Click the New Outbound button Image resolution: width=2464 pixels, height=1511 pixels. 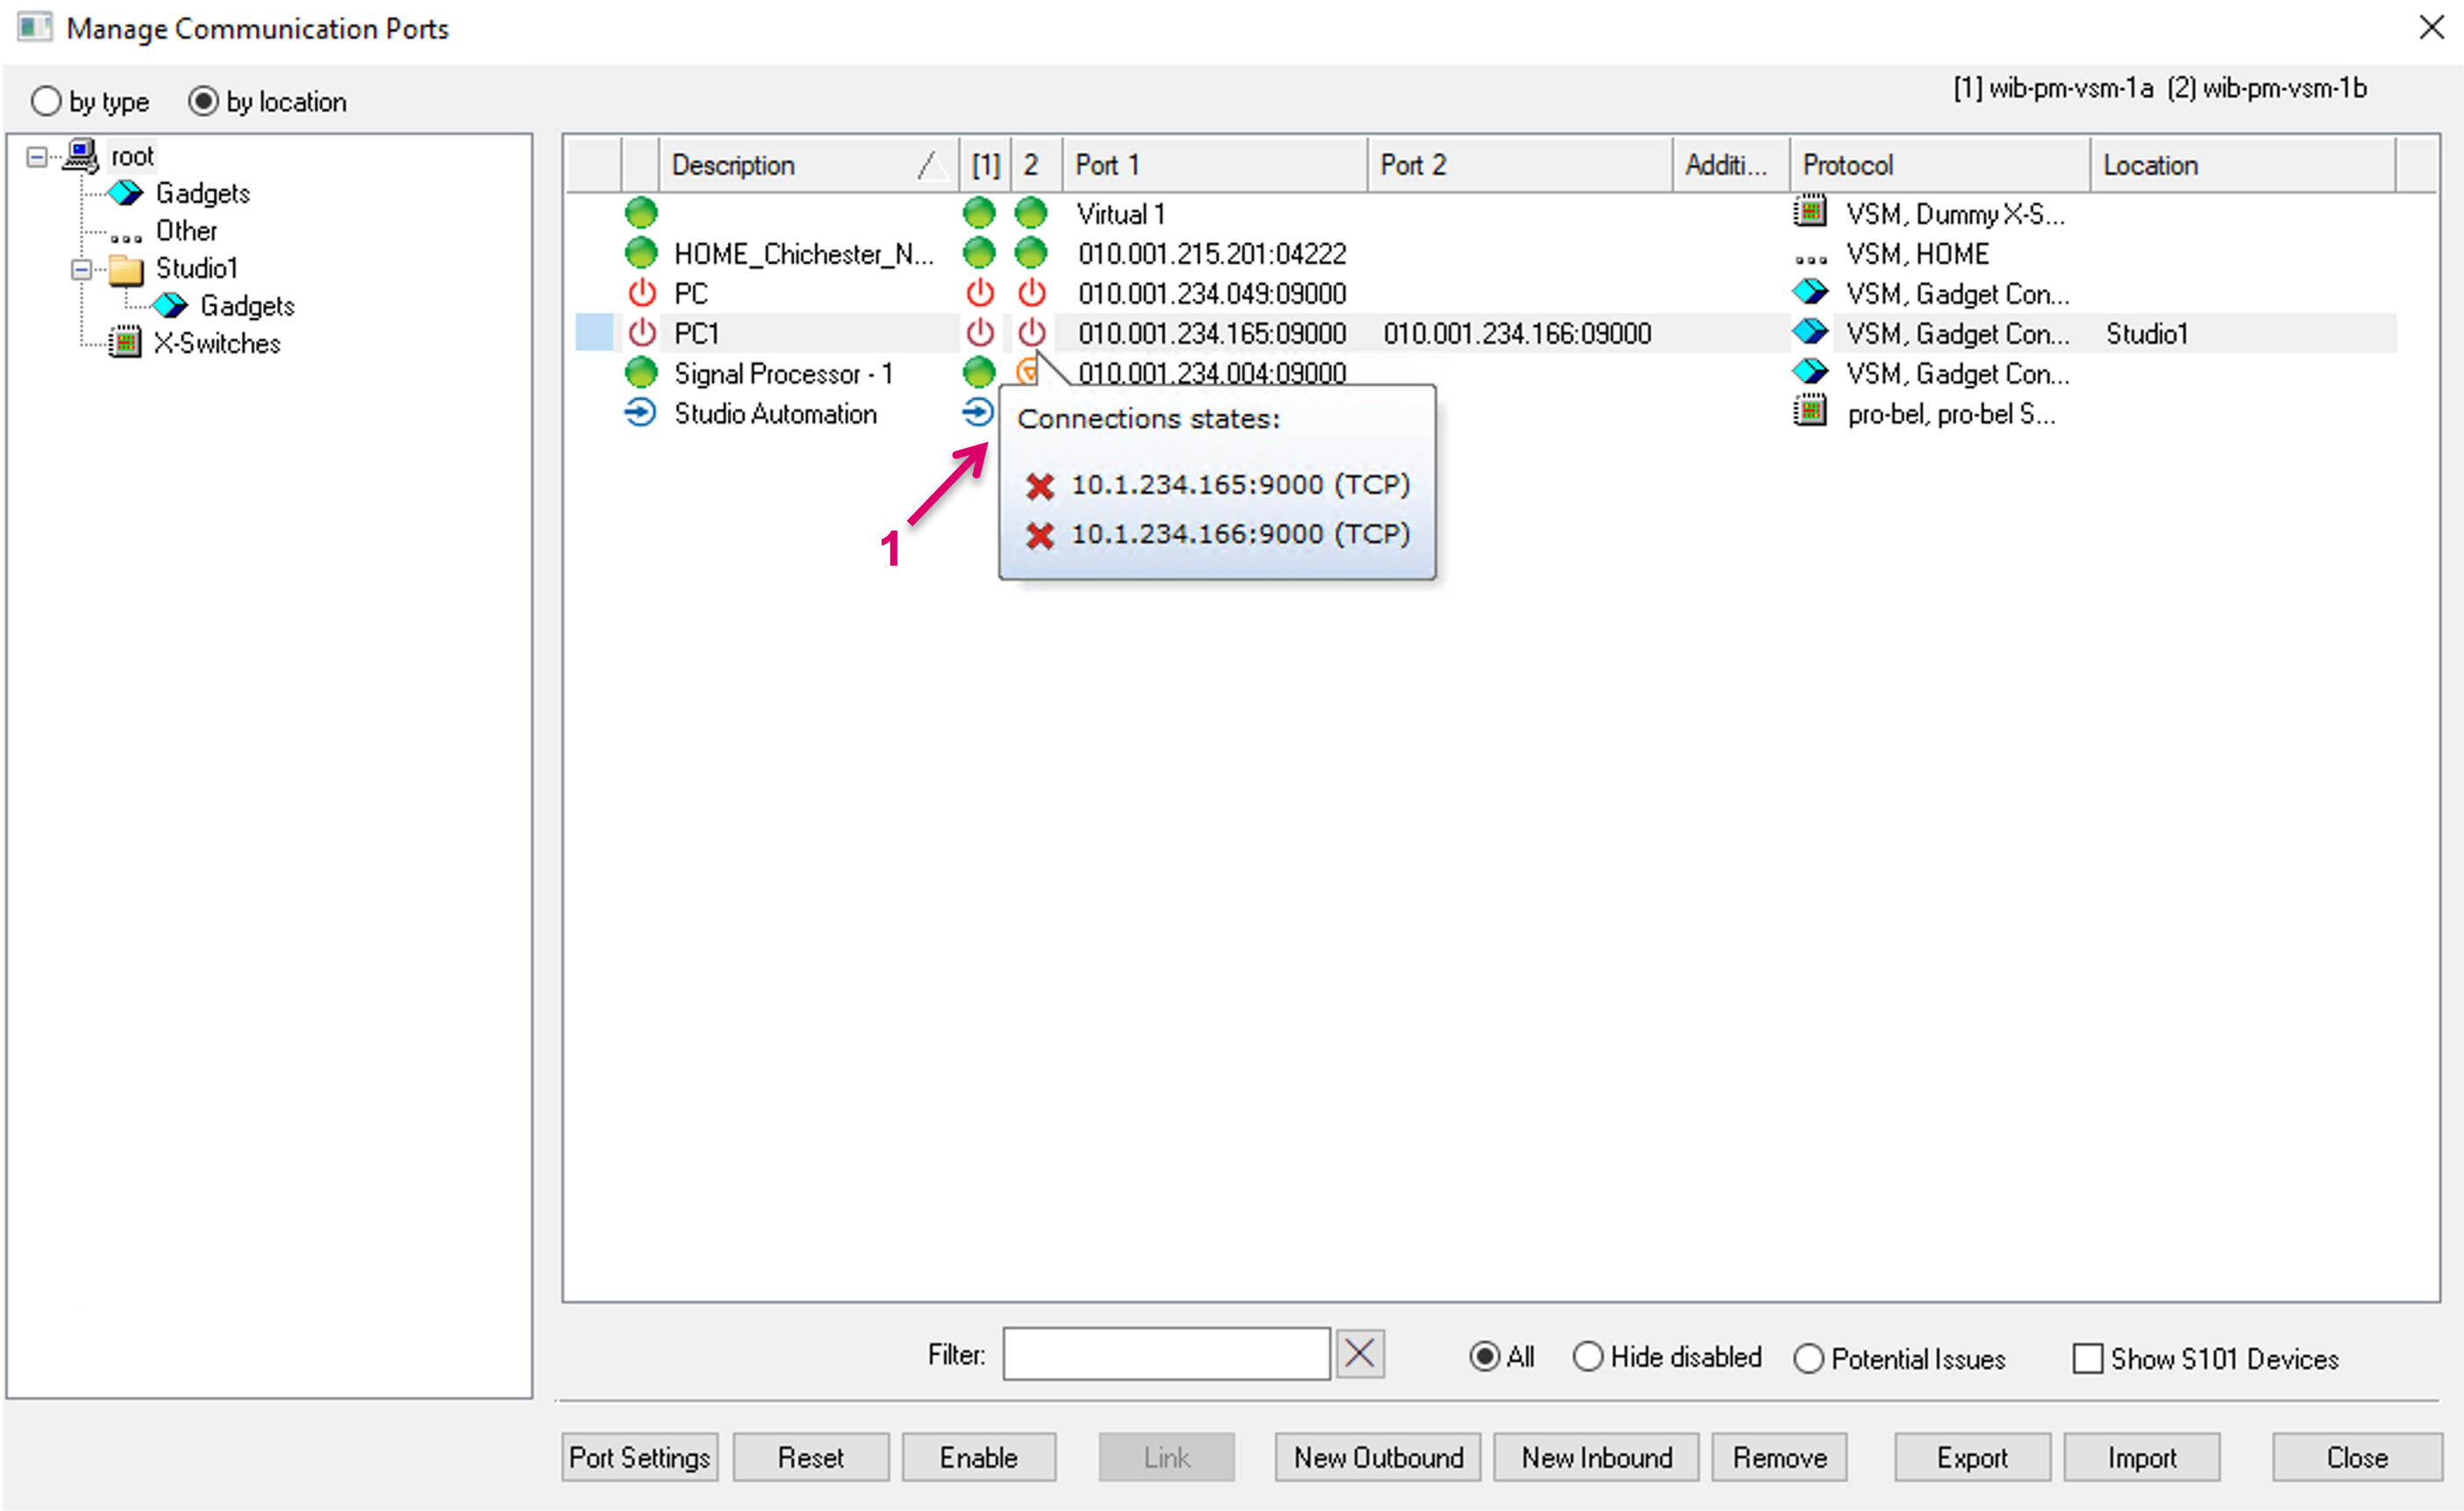[x=1378, y=1457]
